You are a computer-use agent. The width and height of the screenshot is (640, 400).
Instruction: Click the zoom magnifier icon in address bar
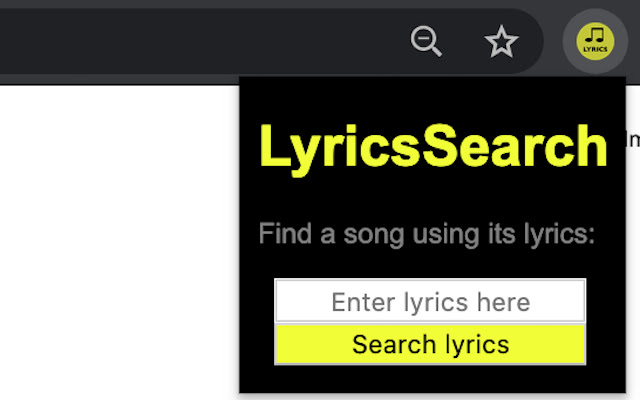point(427,41)
